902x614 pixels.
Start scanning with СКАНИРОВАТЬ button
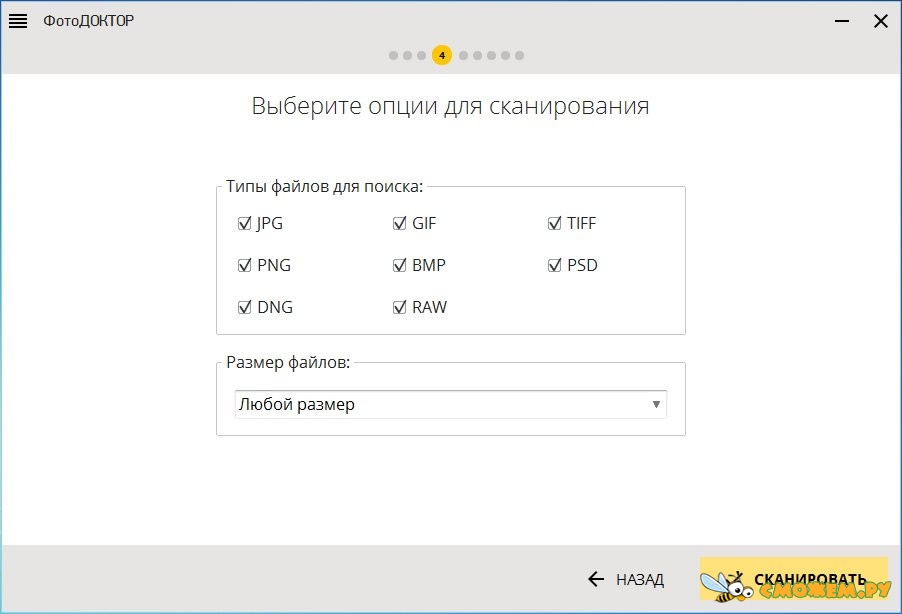tap(794, 579)
